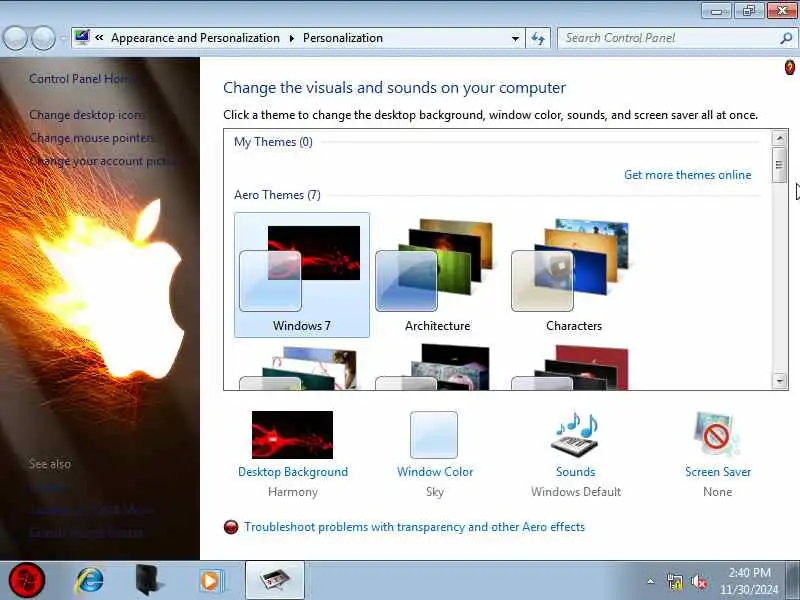Image resolution: width=800 pixels, height=600 pixels.
Task: Click My Themes (0) header
Action: pos(273,142)
